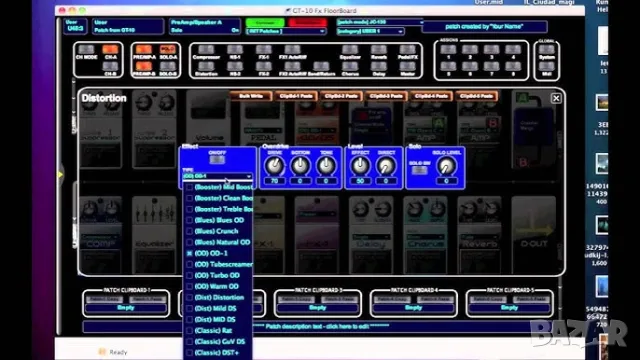
Task: Toggle the SOLO SW switch
Action: [419, 170]
